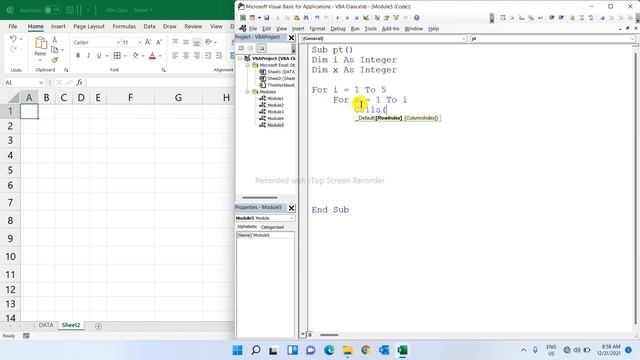Toggle Bold formatting in Excel

pyautogui.click(x=78, y=56)
